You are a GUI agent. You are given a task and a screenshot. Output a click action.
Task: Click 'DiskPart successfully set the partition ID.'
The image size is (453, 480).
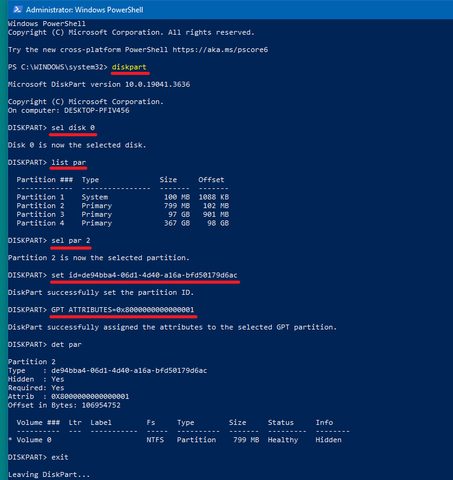click(x=101, y=292)
